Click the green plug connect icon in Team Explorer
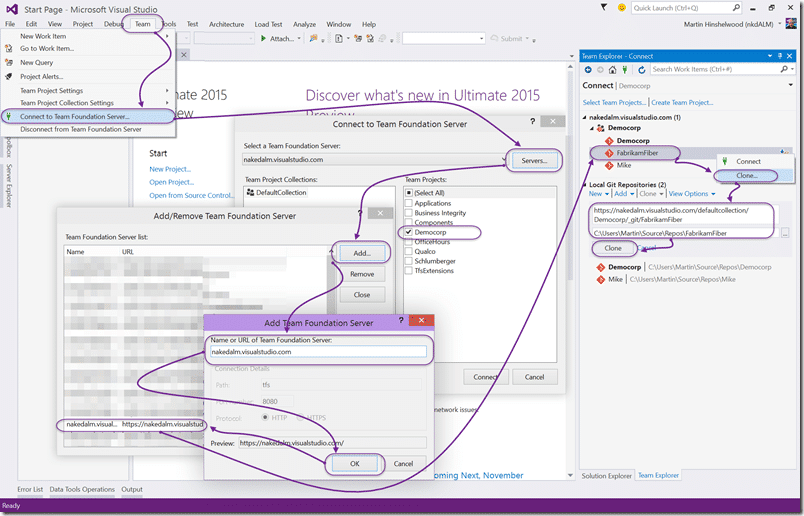The width and height of the screenshot is (804, 516). coord(625,69)
